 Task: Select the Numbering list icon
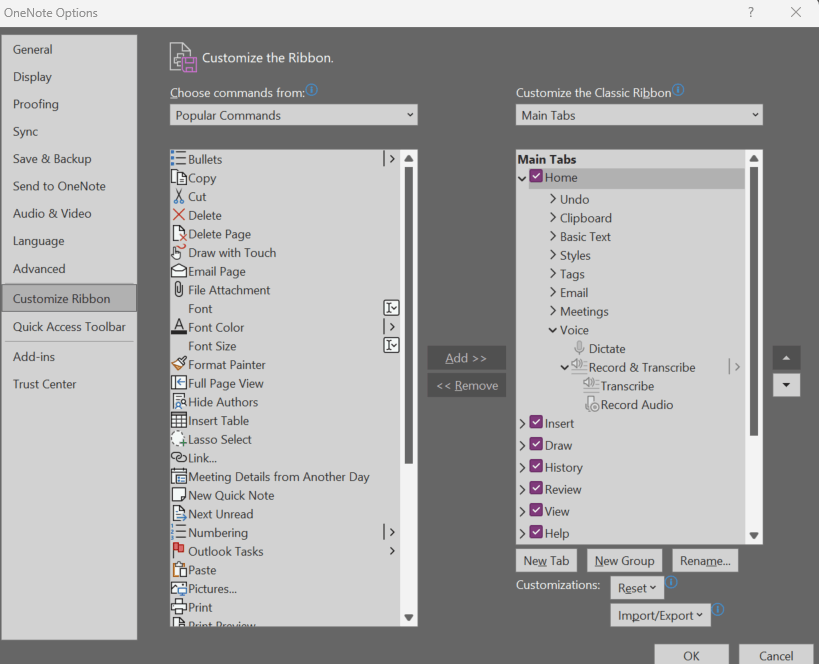point(178,532)
